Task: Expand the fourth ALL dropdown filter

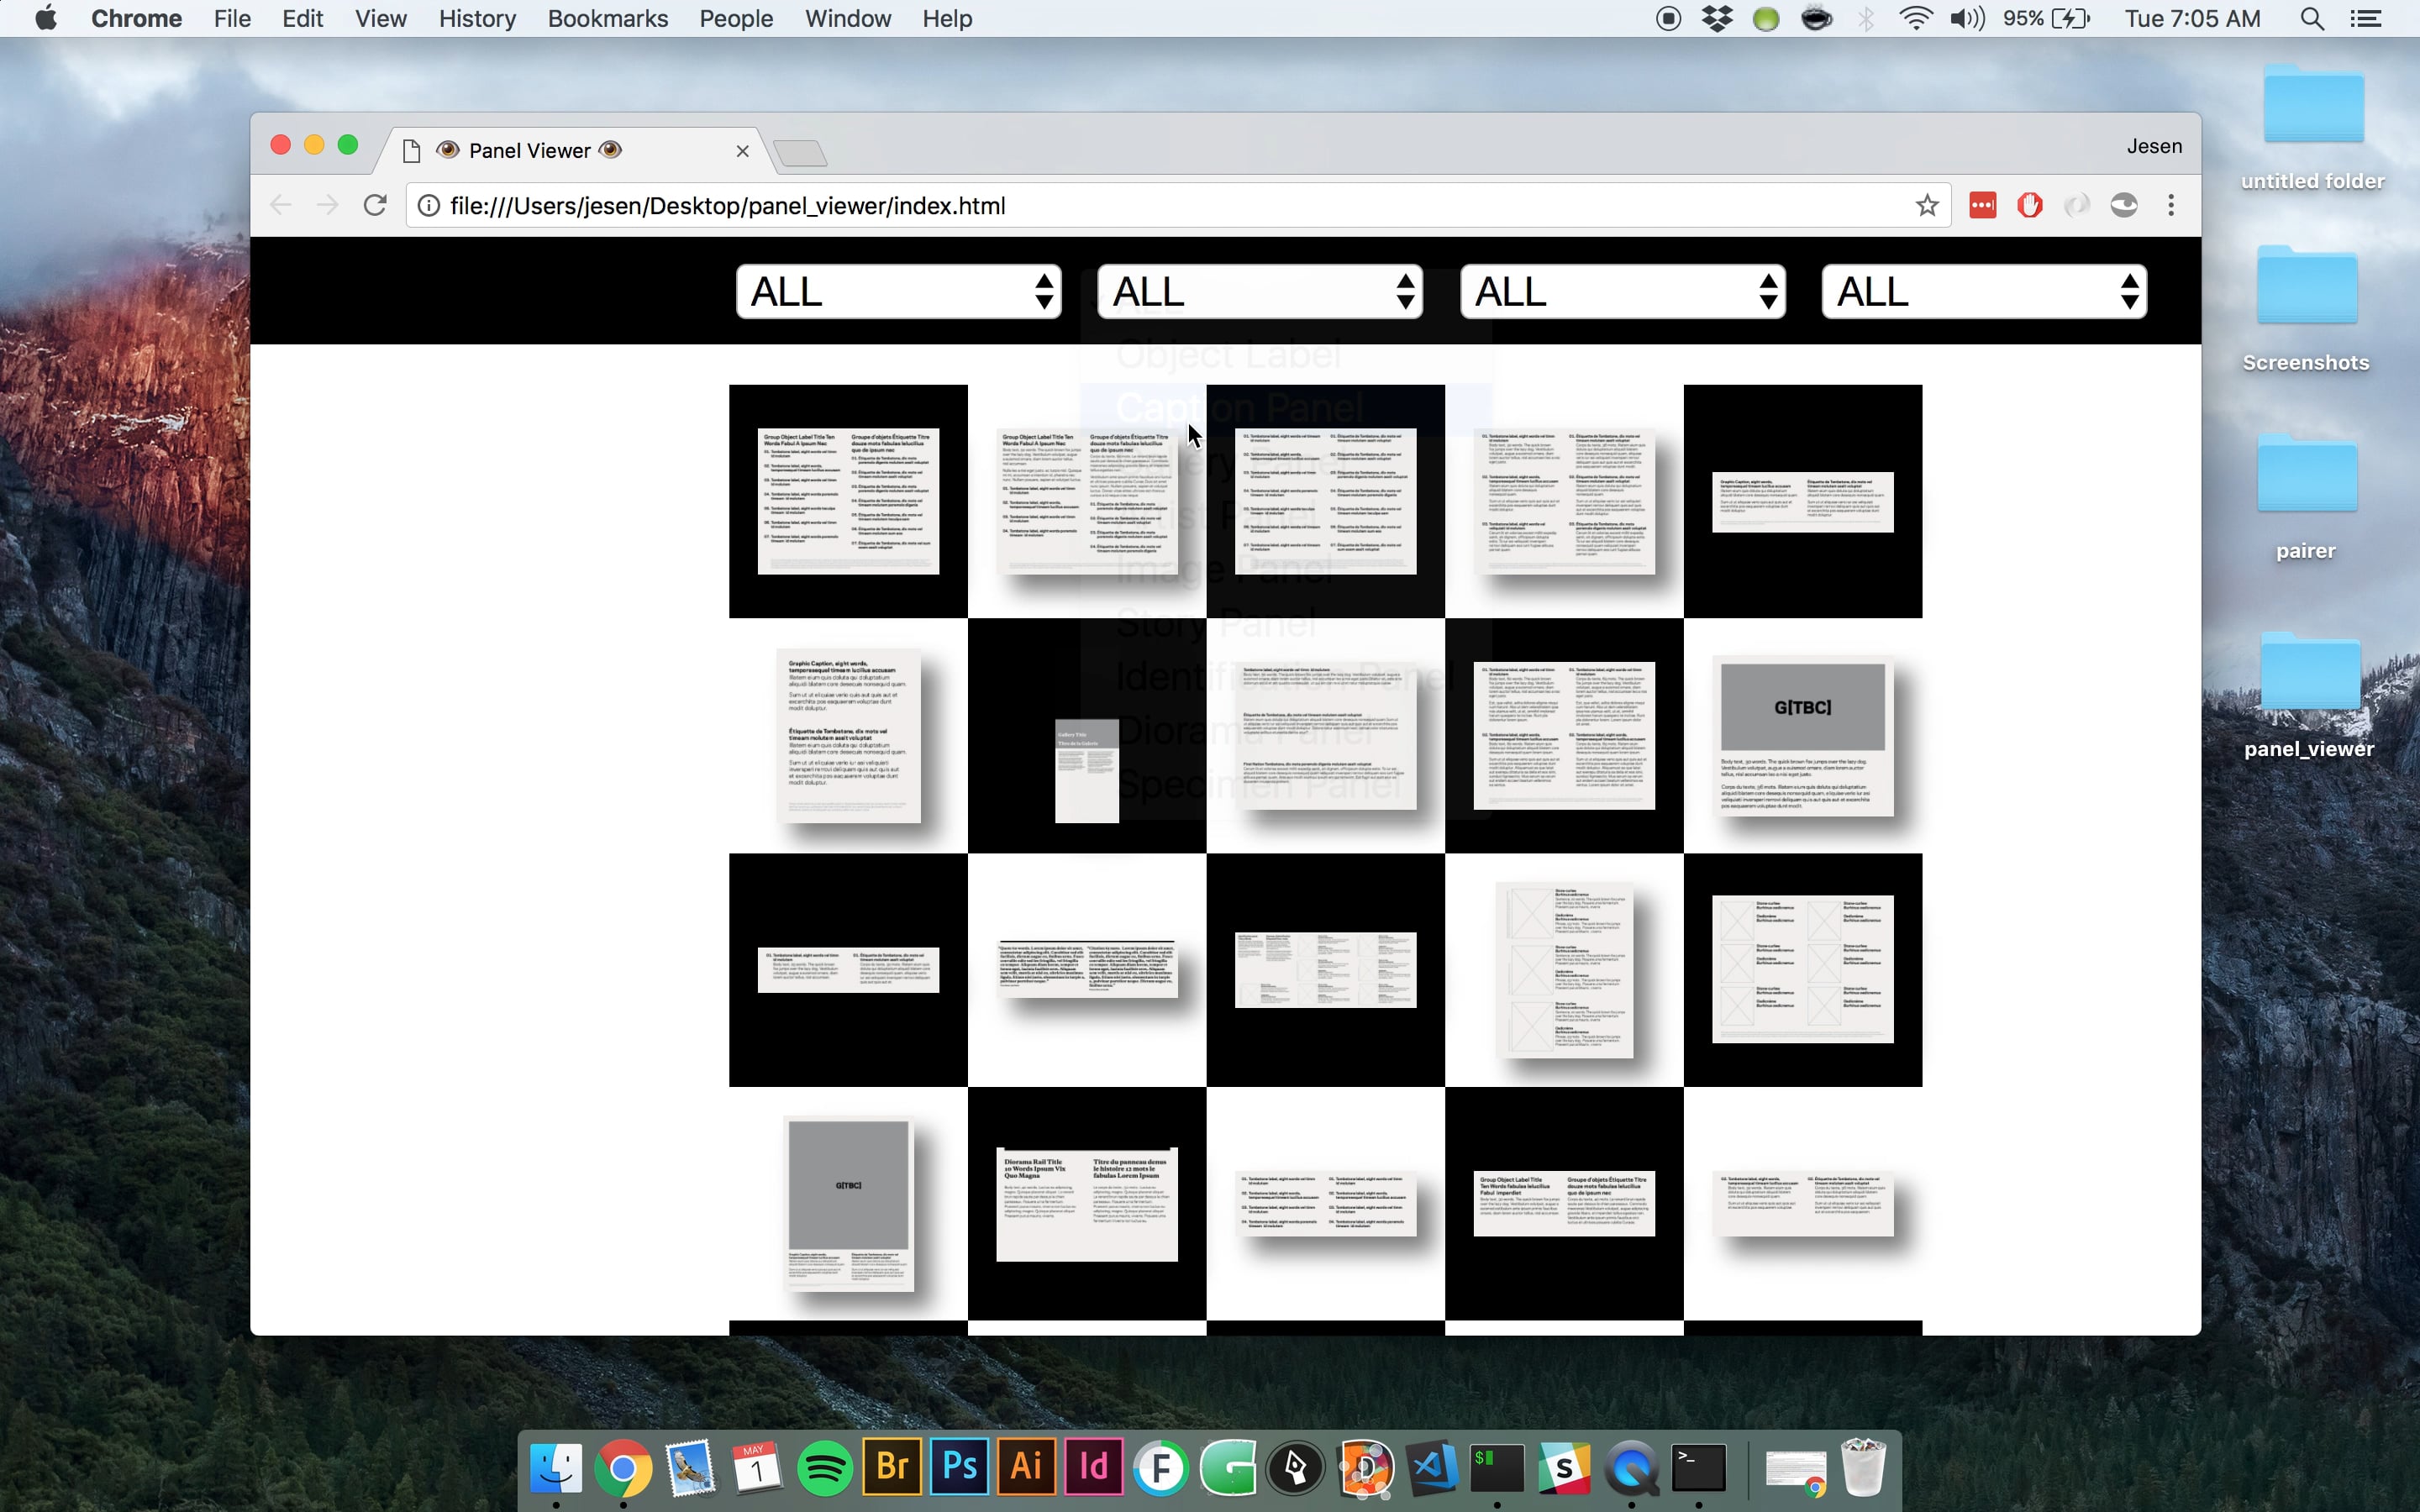Action: [x=1983, y=292]
